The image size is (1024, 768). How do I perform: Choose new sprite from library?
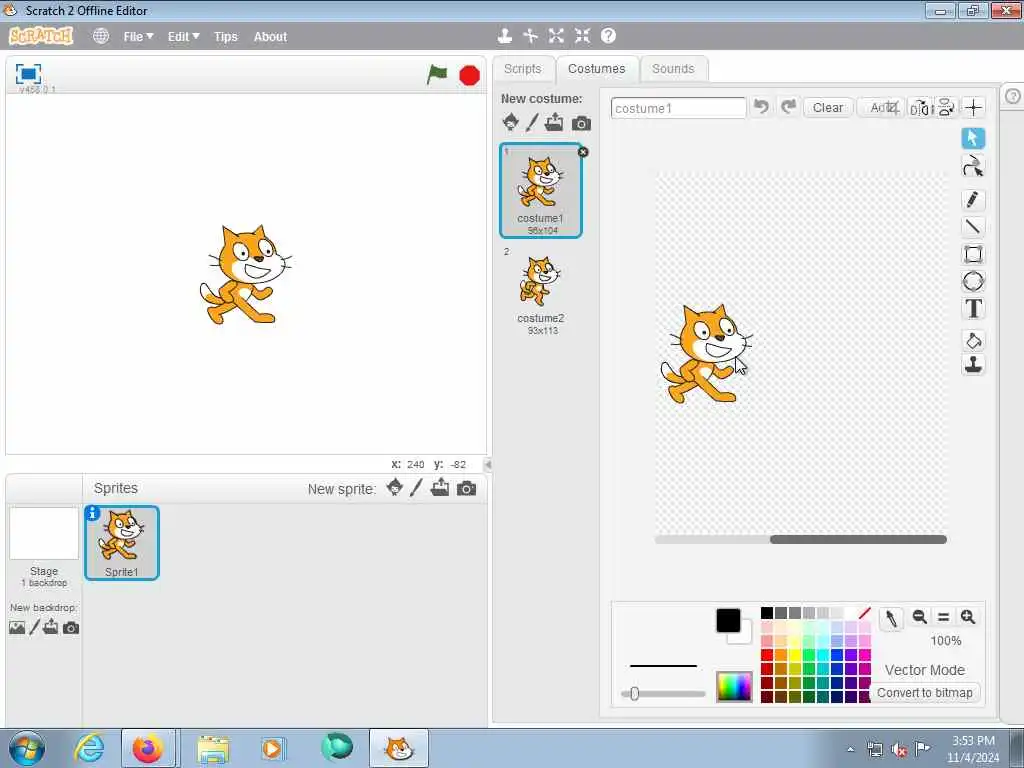point(394,488)
